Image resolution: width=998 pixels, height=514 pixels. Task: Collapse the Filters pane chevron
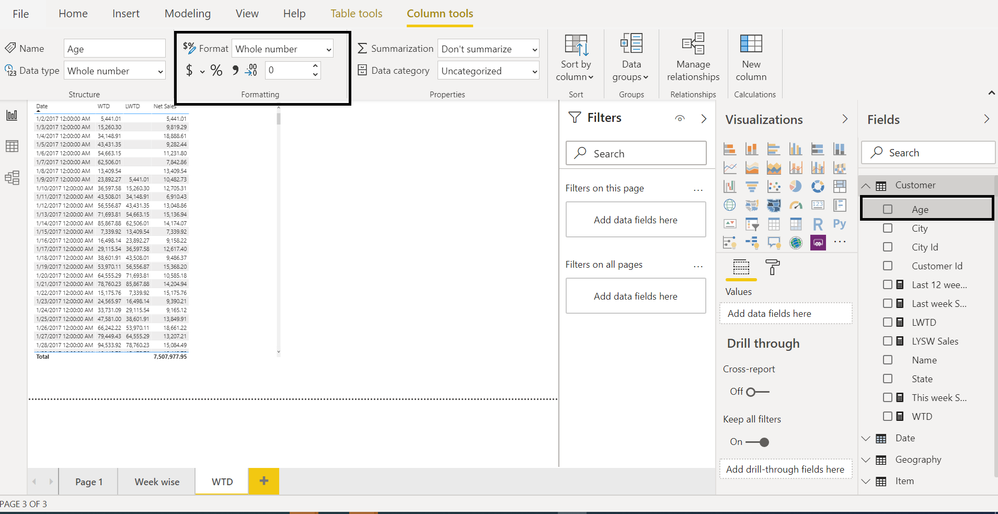[704, 118]
